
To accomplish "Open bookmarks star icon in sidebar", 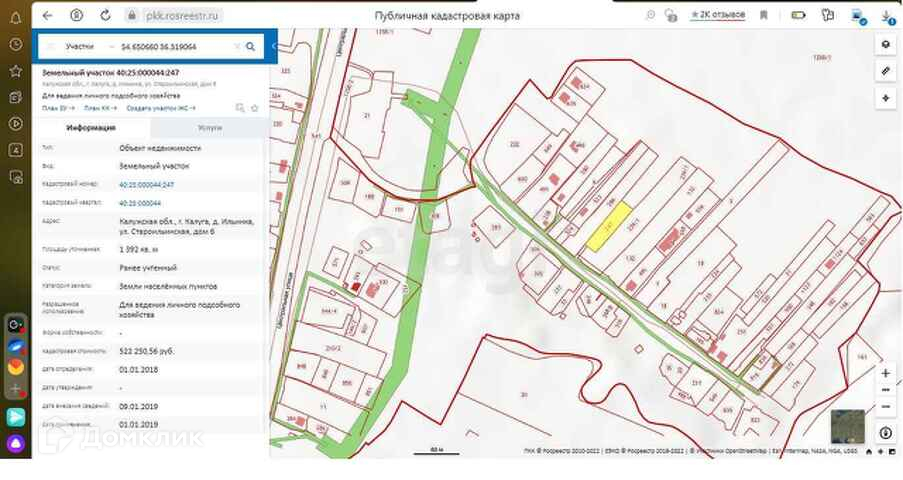I will [16, 71].
